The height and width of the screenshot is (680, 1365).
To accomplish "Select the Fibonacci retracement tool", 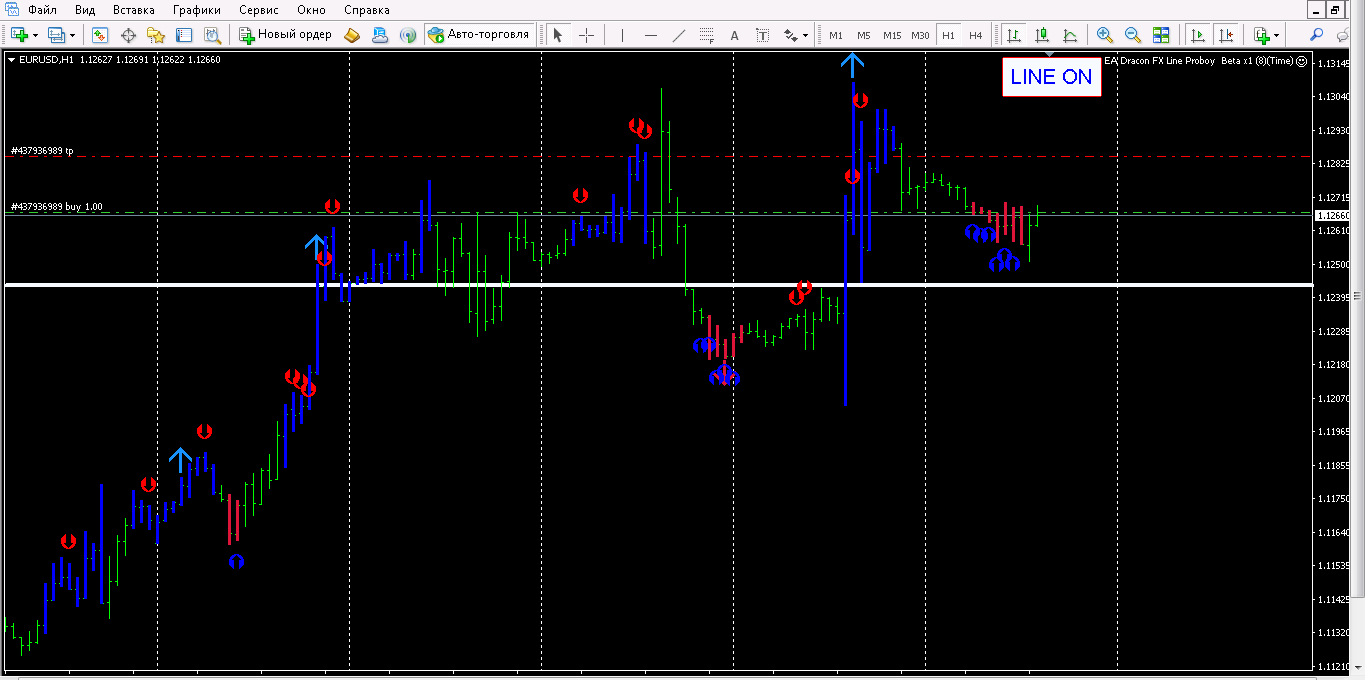I will click(707, 35).
